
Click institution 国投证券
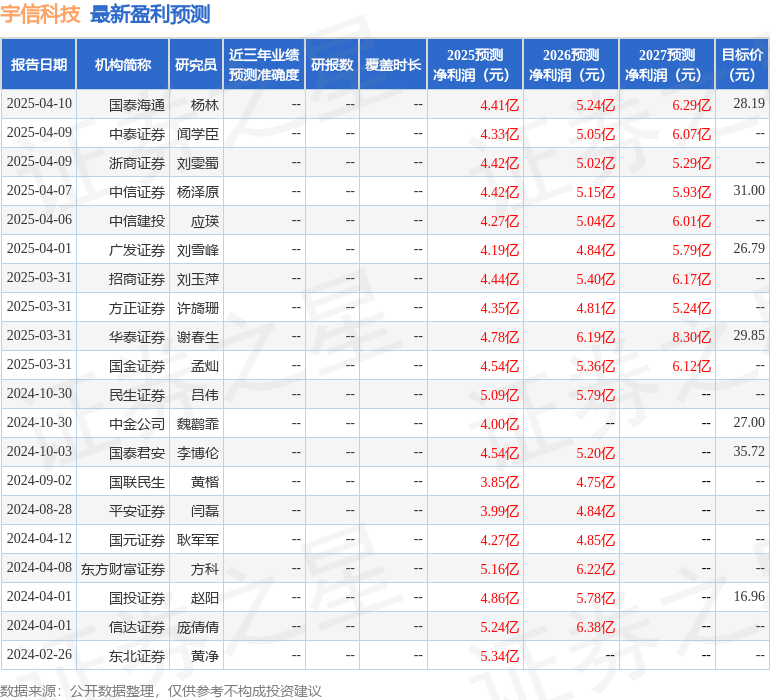click(137, 597)
